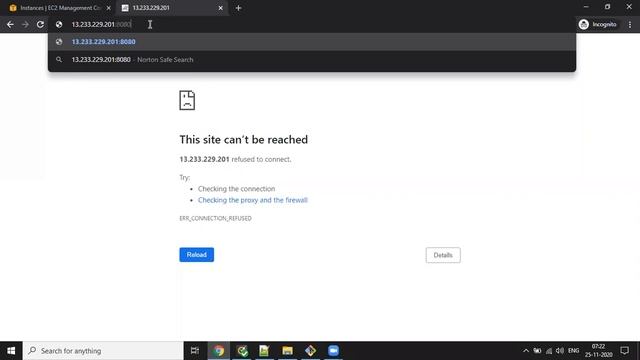Click the Incognito profile indicator
This screenshot has width=640, height=360.
click(598, 24)
